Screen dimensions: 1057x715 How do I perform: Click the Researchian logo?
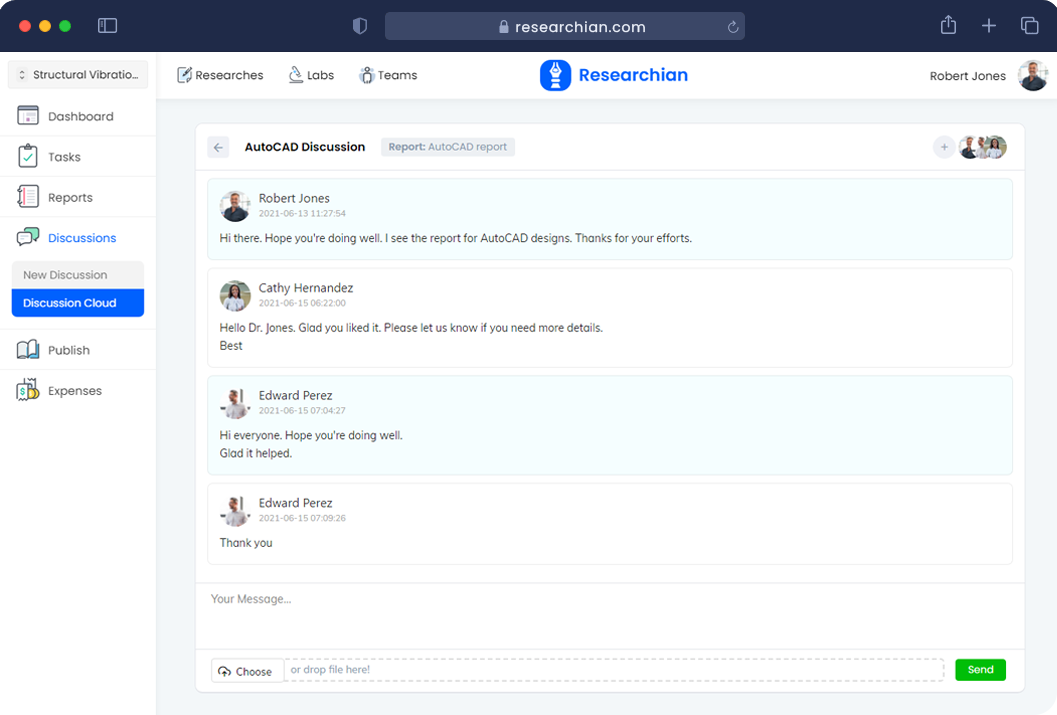(x=614, y=75)
